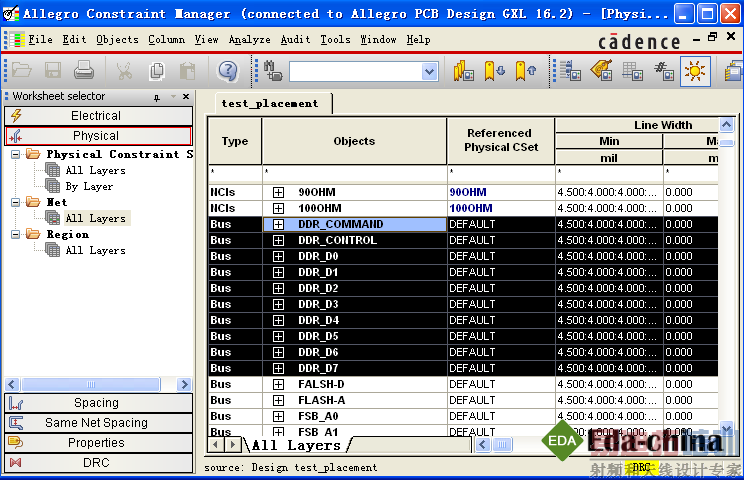The image size is (744, 480).
Task: Expand the 90OHM net class row
Action: (279, 192)
